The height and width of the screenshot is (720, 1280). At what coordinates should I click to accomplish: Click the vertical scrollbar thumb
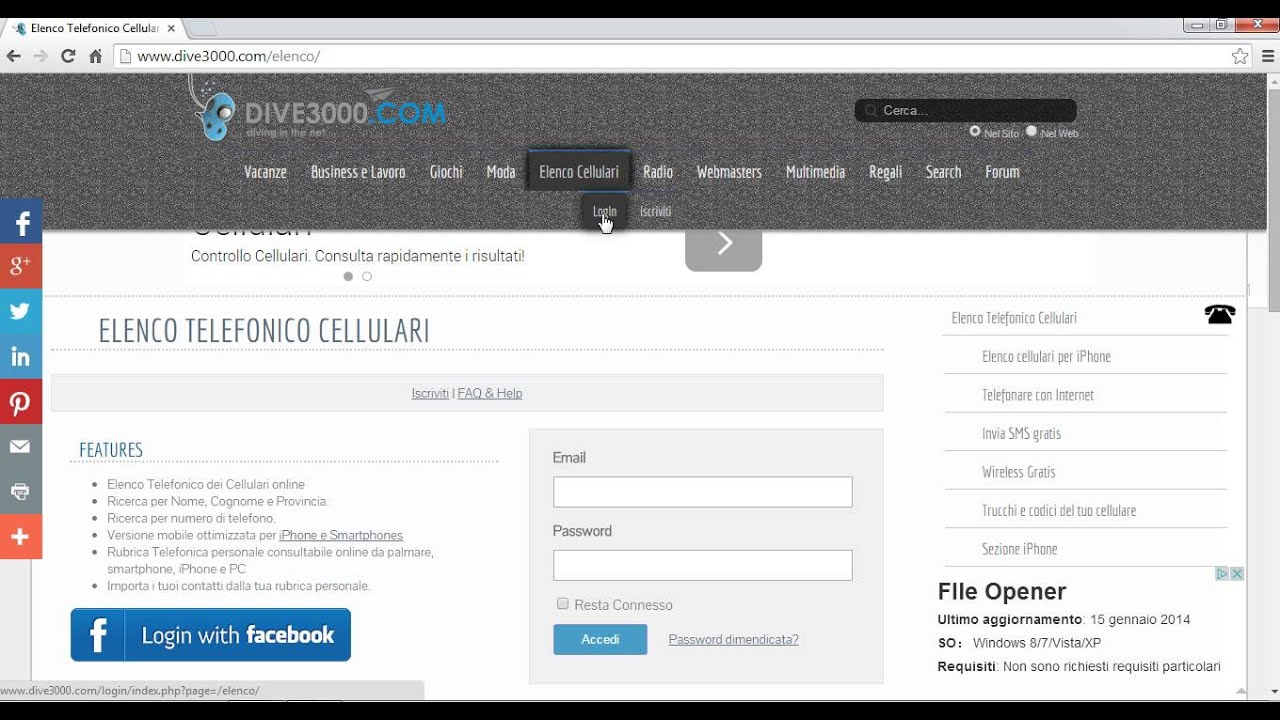[x=1272, y=200]
